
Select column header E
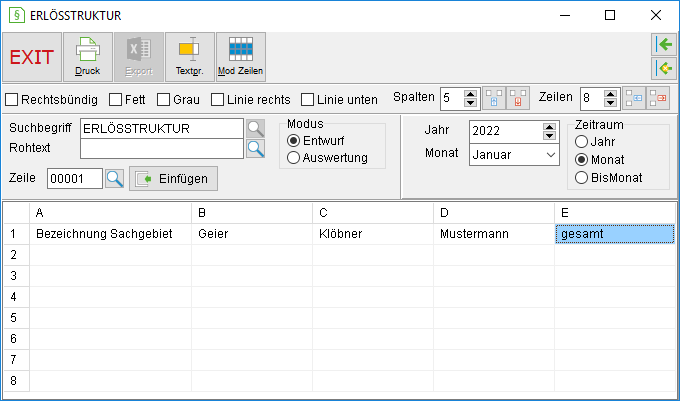[615, 213]
